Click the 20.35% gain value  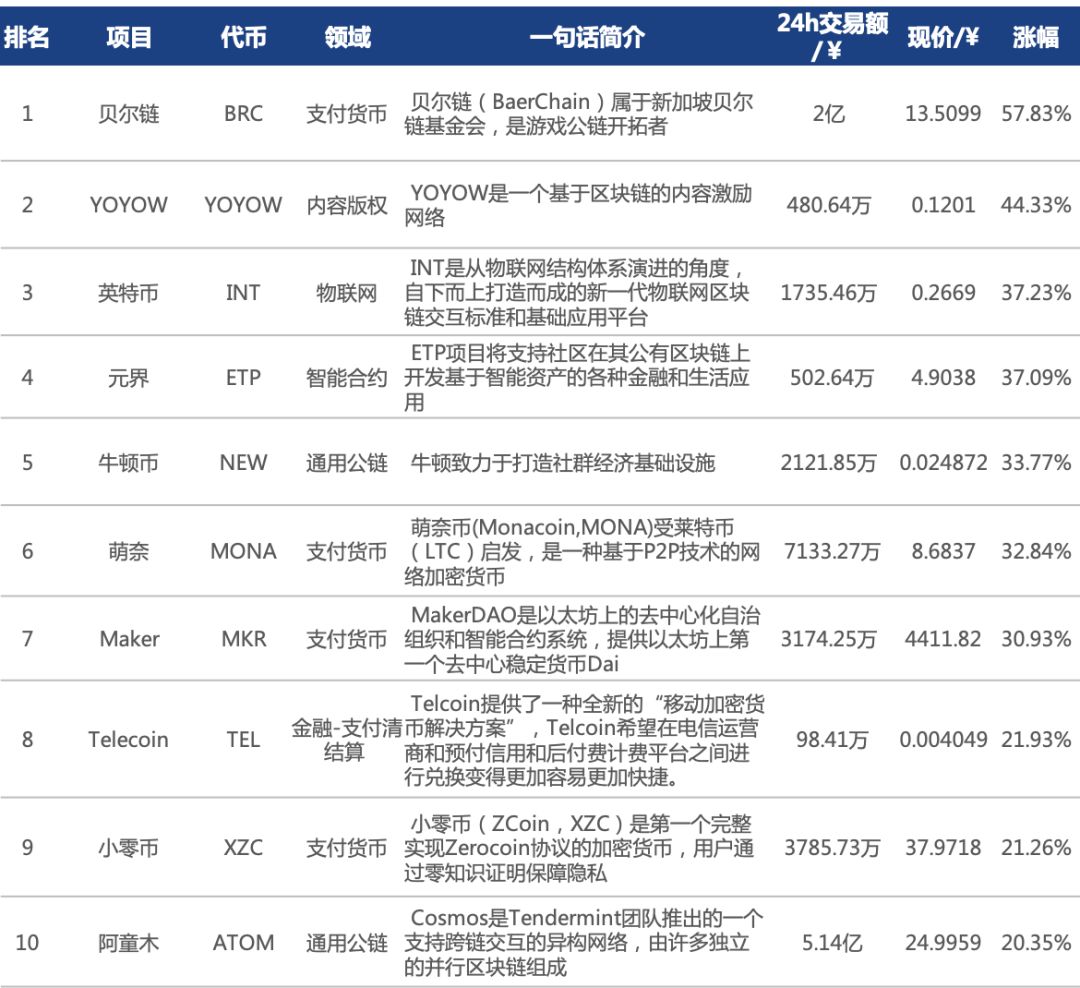pos(1036,942)
